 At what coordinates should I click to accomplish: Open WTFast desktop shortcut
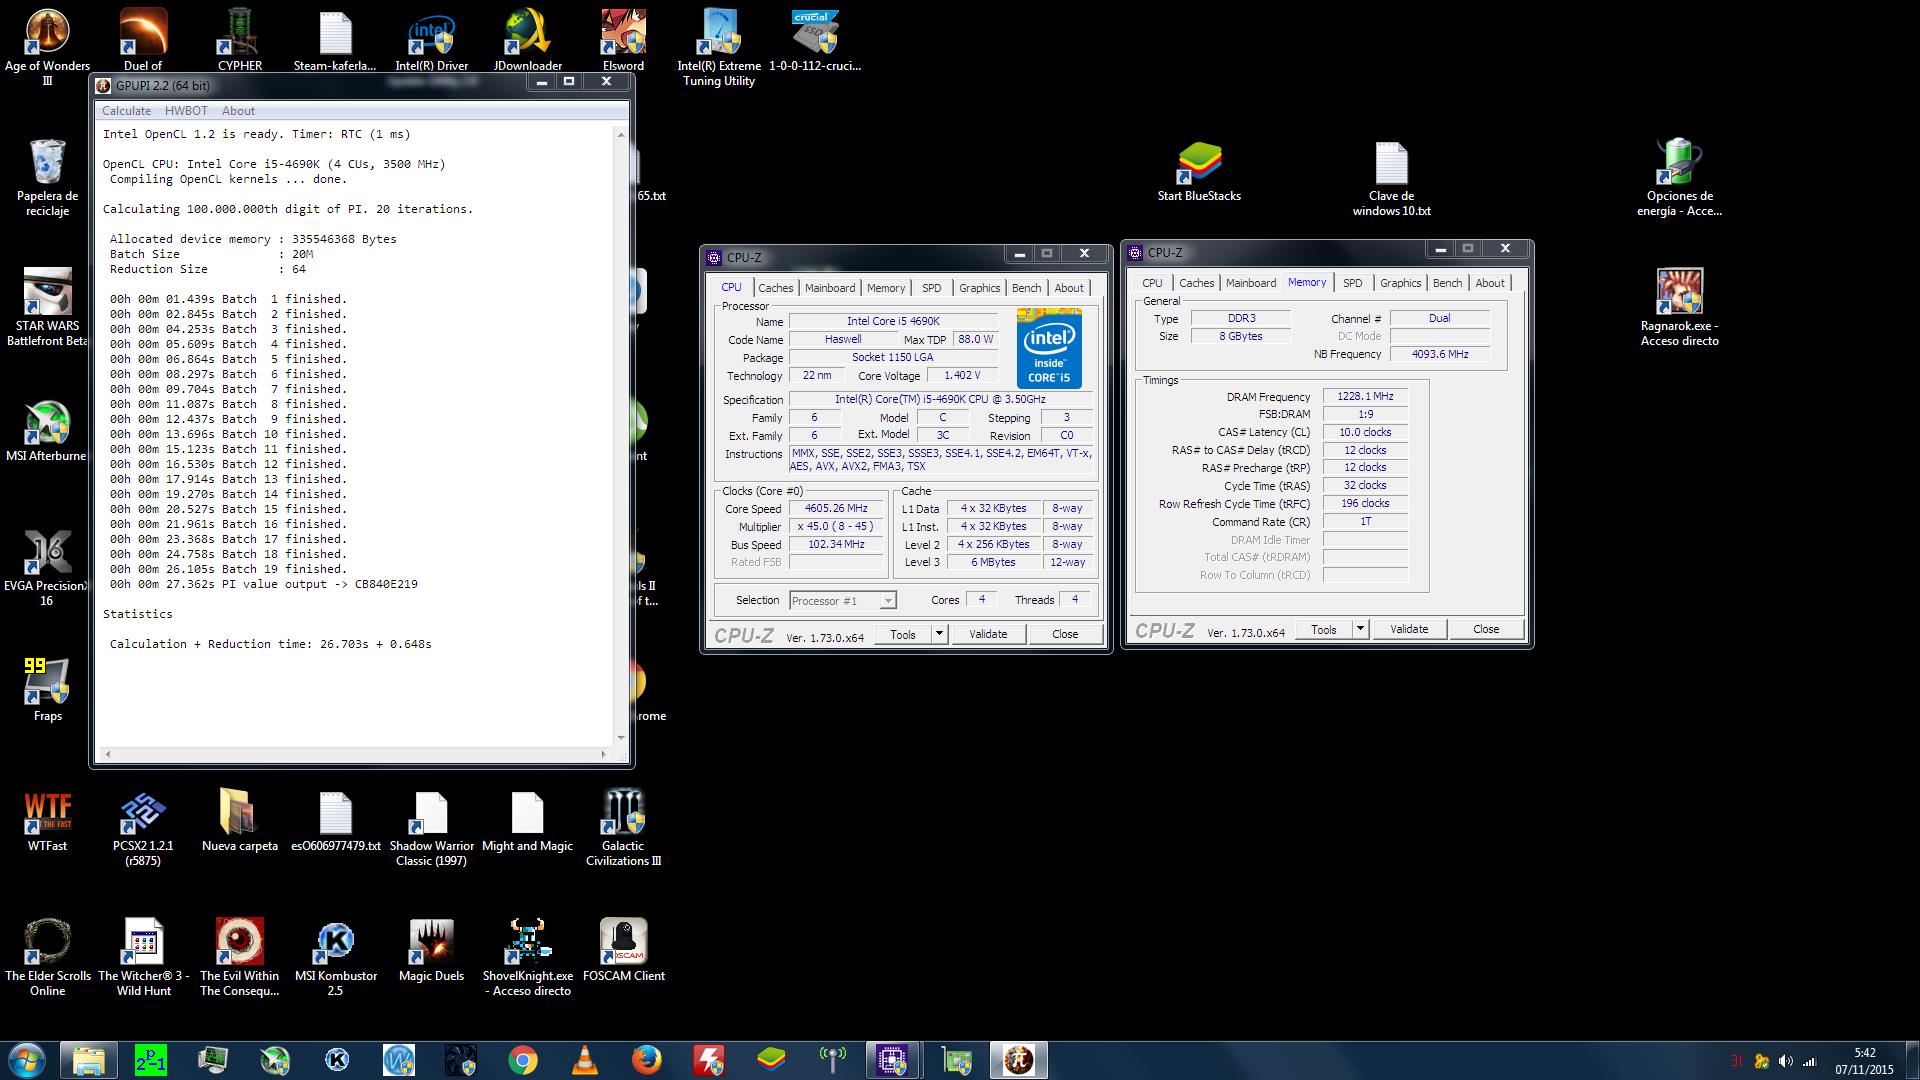[47, 820]
